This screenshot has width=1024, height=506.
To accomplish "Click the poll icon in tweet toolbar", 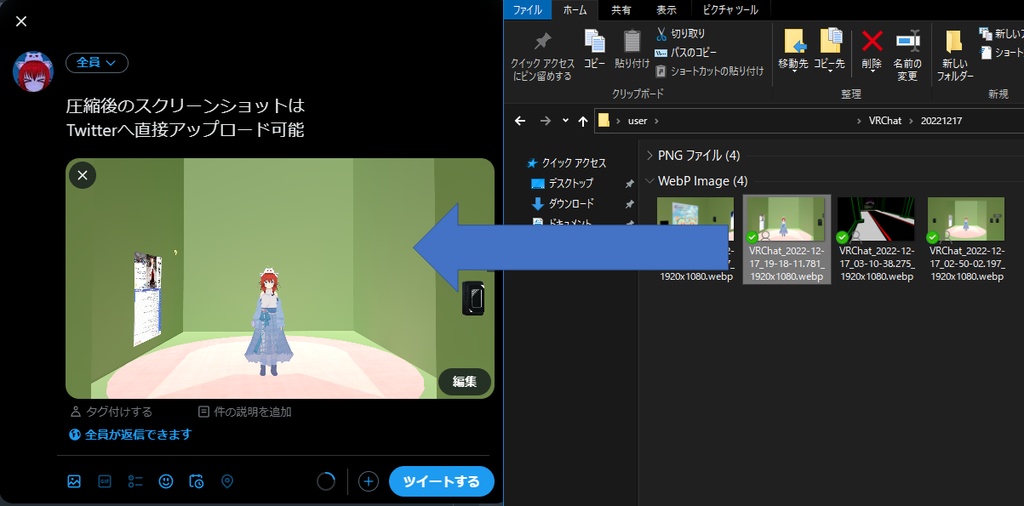I will (135, 481).
